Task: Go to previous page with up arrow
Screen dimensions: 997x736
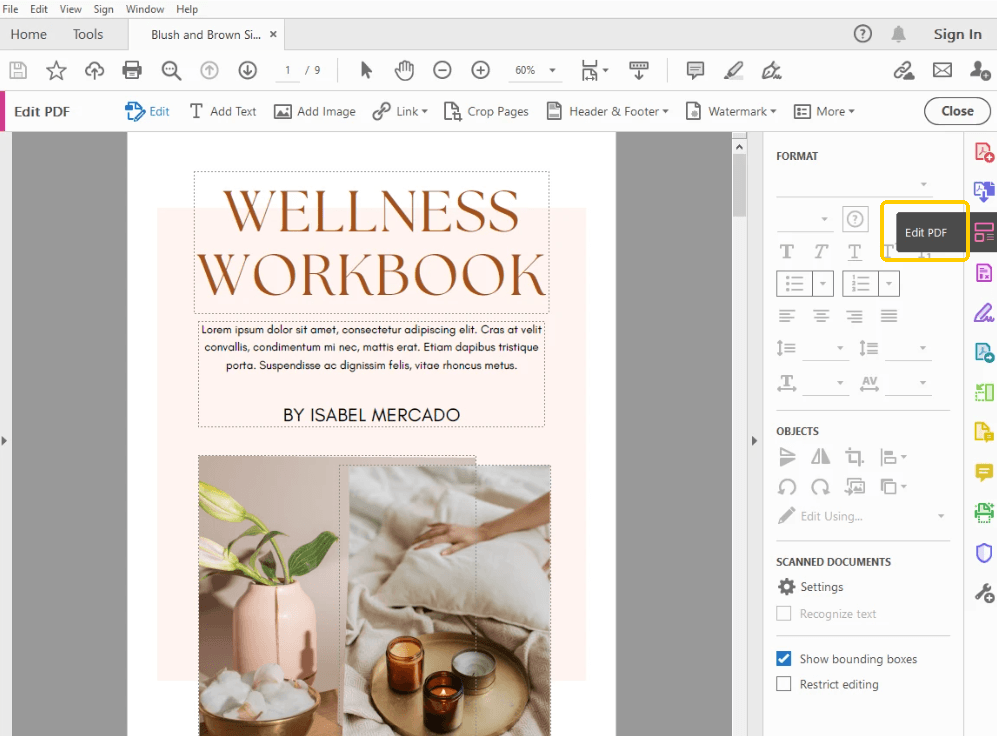Action: click(209, 70)
